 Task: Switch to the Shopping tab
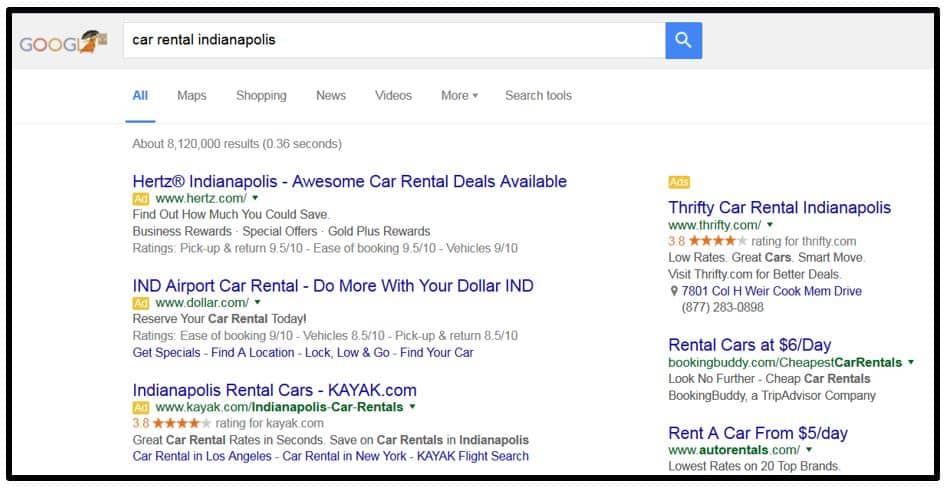(x=261, y=96)
